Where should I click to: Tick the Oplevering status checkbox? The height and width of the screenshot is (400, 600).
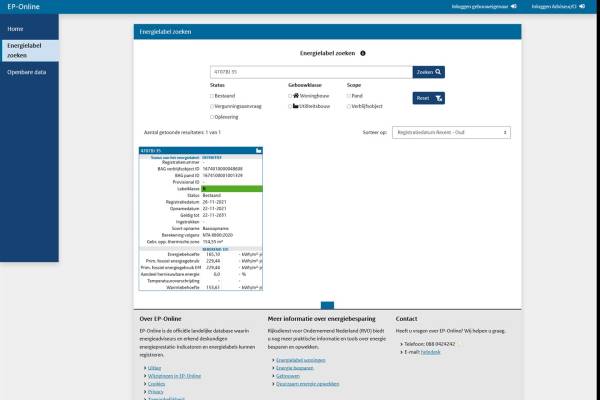click(212, 117)
